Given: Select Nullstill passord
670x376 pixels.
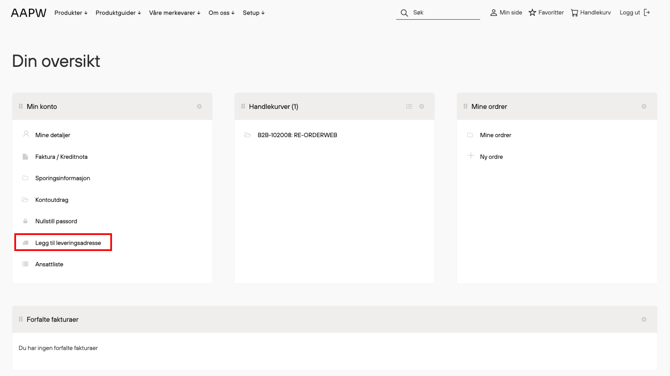Looking at the screenshot, I should (56, 221).
